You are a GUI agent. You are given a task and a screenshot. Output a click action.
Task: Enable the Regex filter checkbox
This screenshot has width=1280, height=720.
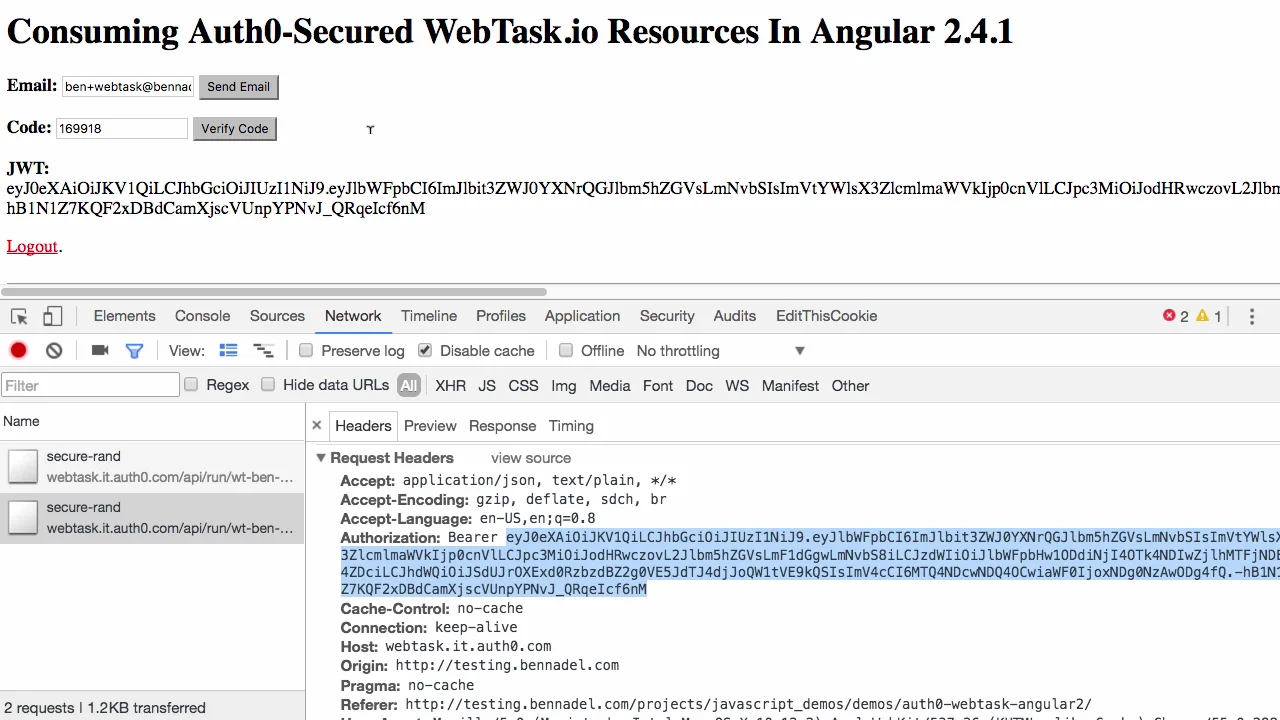point(191,384)
